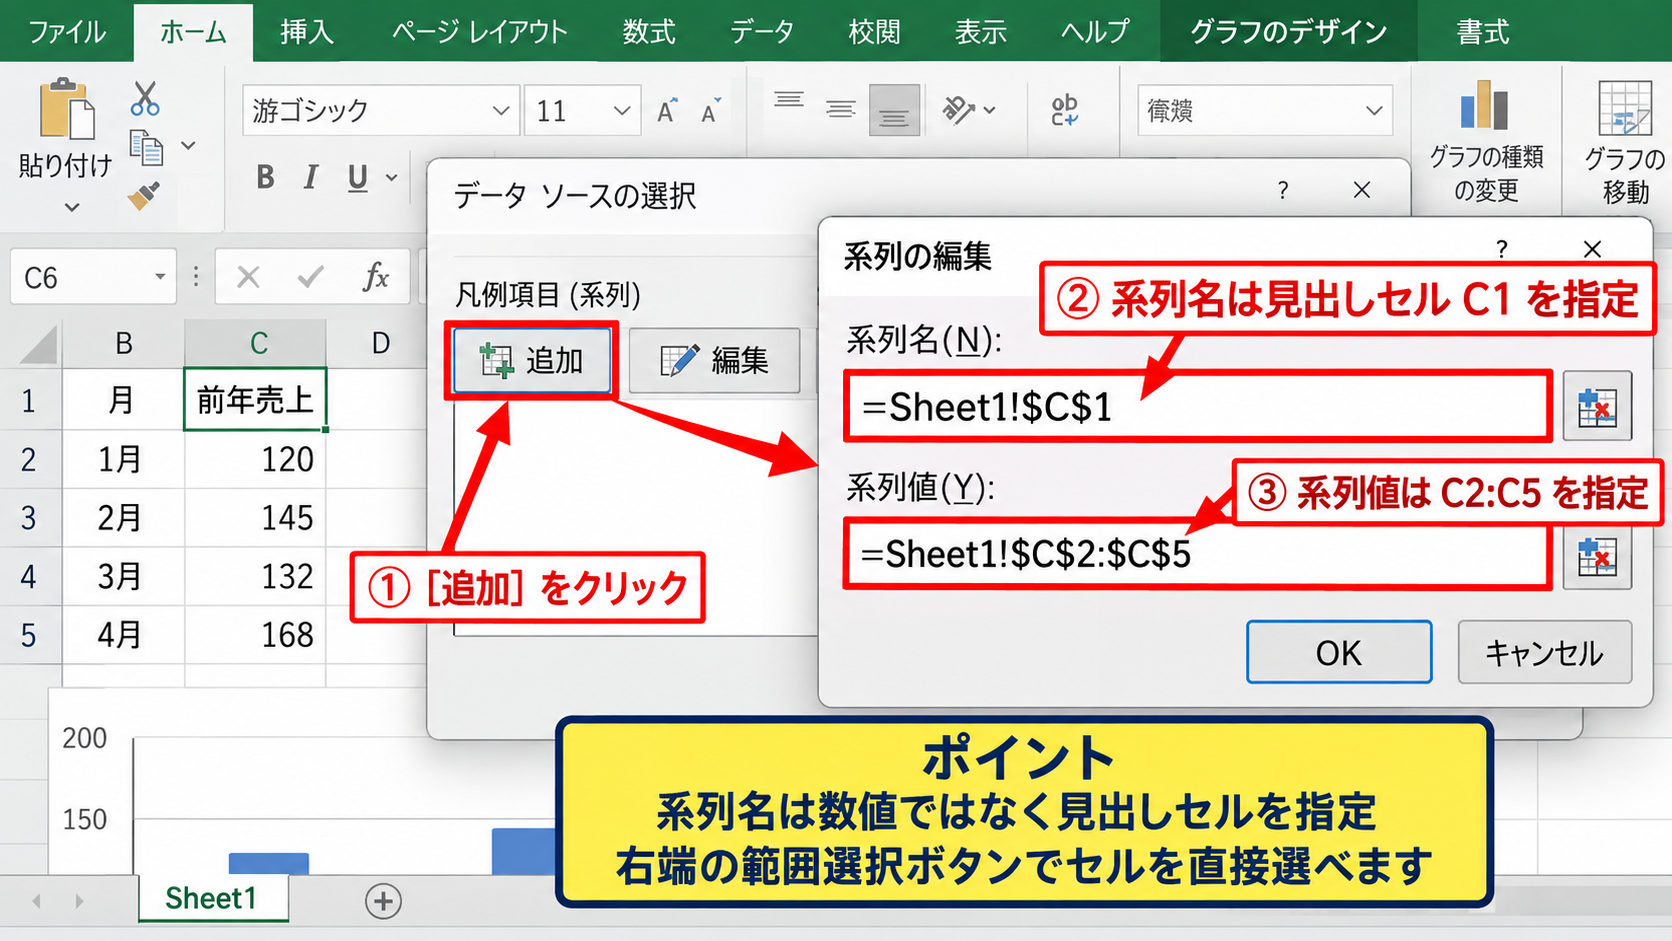
Task: Select the cell with value 168
Action: 255,634
